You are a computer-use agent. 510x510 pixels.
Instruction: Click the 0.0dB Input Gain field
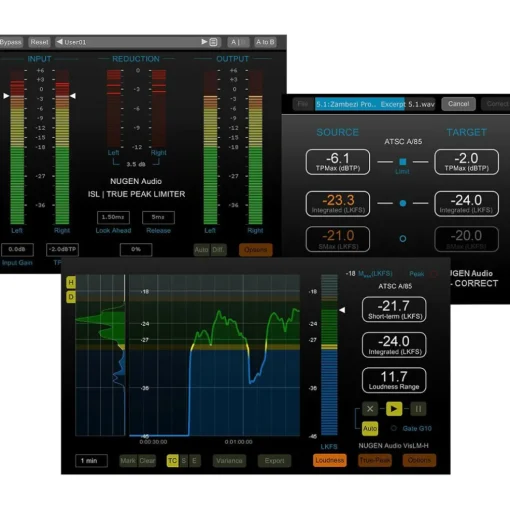[17, 249]
